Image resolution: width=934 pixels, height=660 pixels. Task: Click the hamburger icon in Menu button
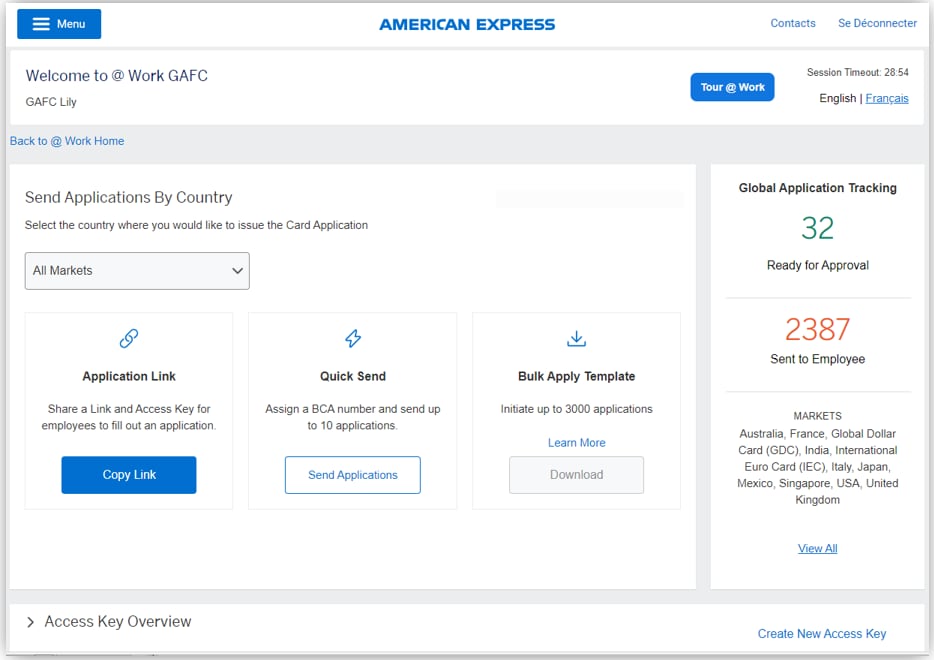coord(41,24)
